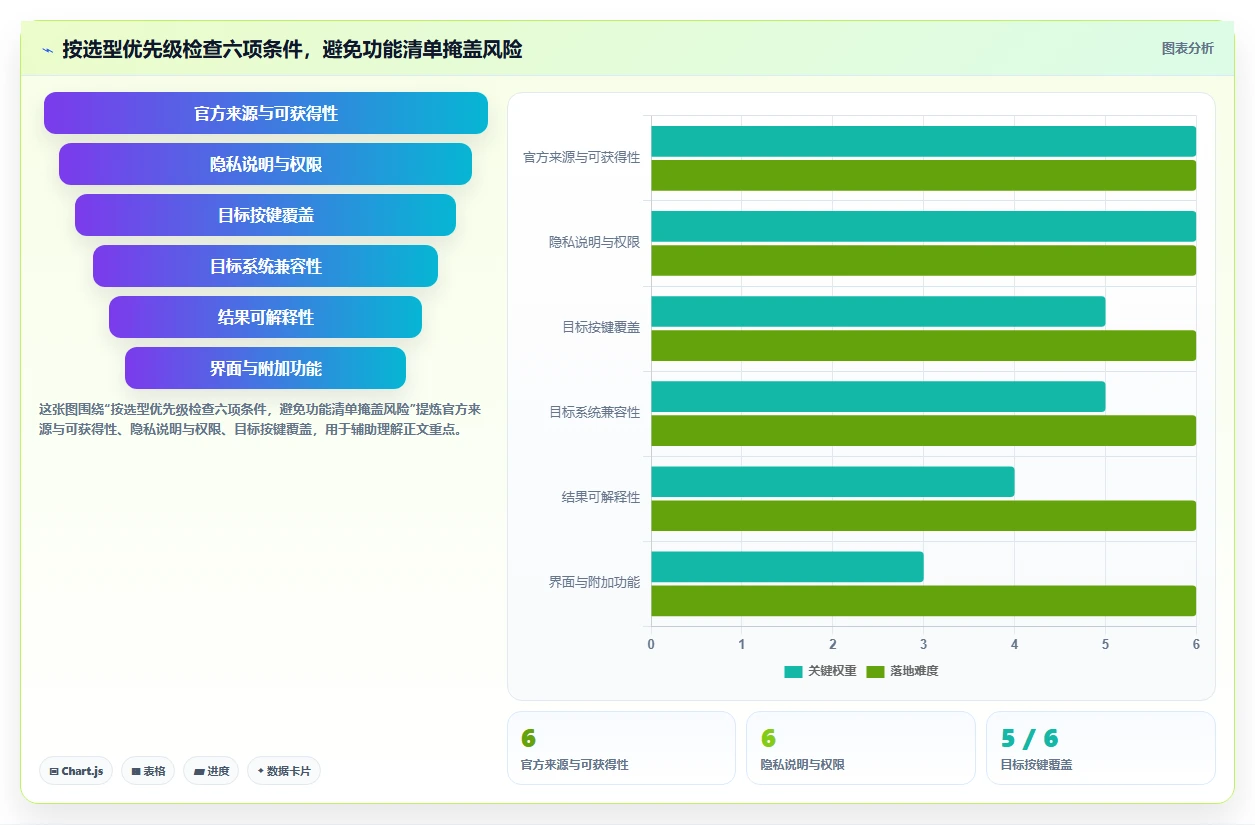Click the green bar for 隐私说明与权限
Viewport: 1255px width, 825px height.
click(x=923, y=260)
